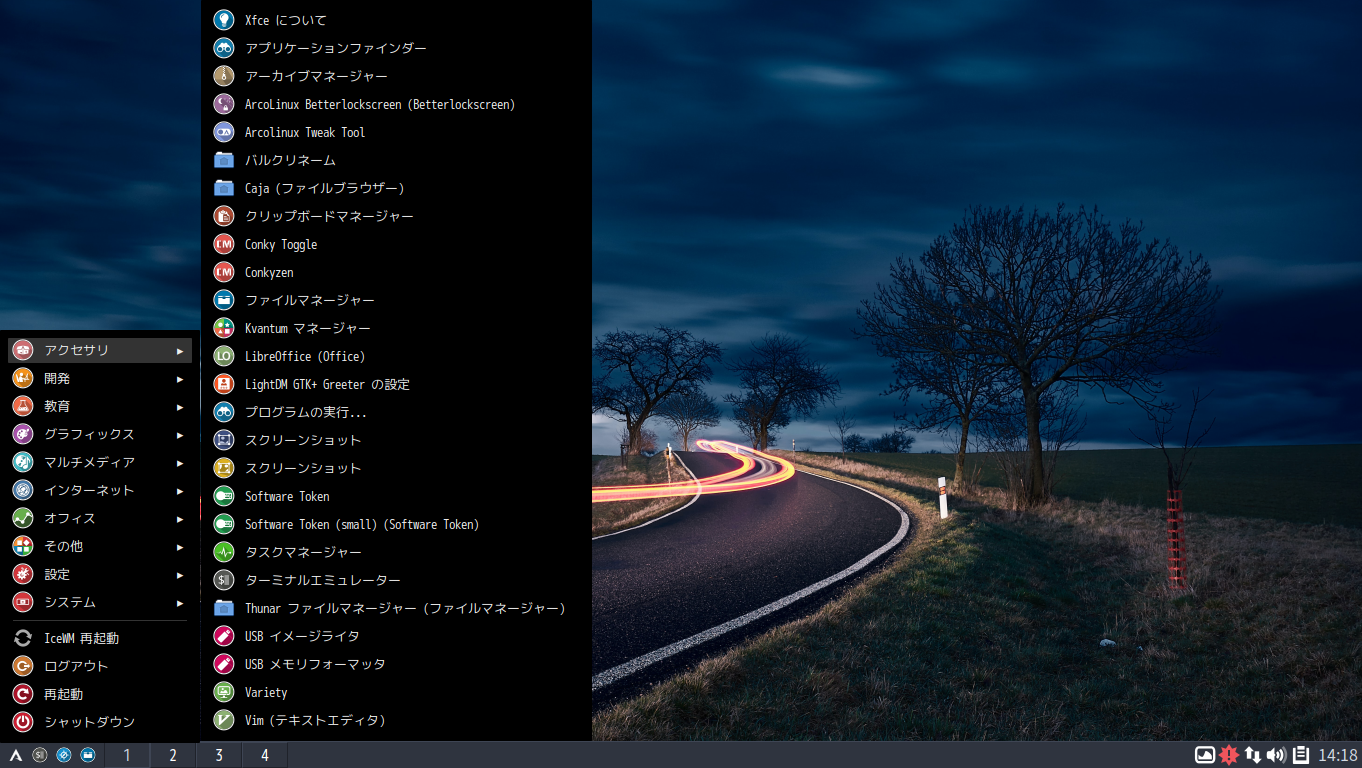Click the Variety tray picture icon
The width and height of the screenshot is (1362, 768).
(x=1205, y=755)
